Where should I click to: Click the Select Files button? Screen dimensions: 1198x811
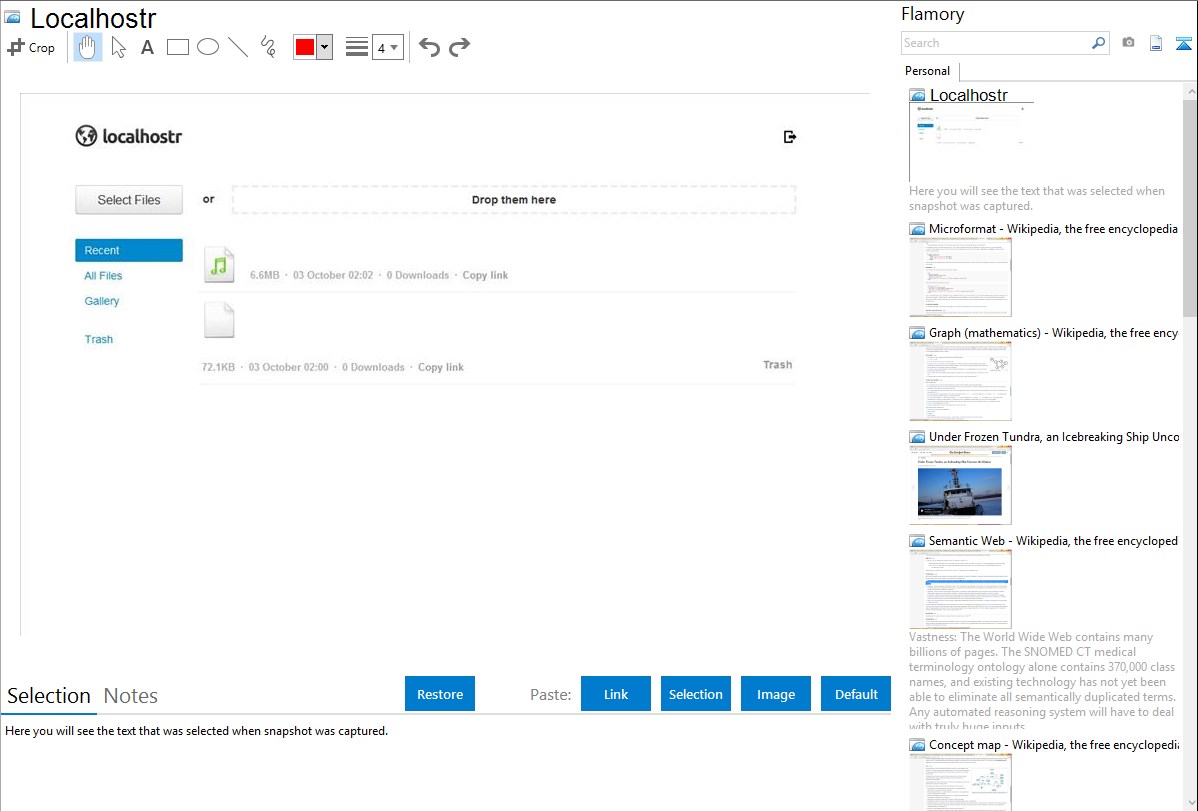(x=129, y=200)
